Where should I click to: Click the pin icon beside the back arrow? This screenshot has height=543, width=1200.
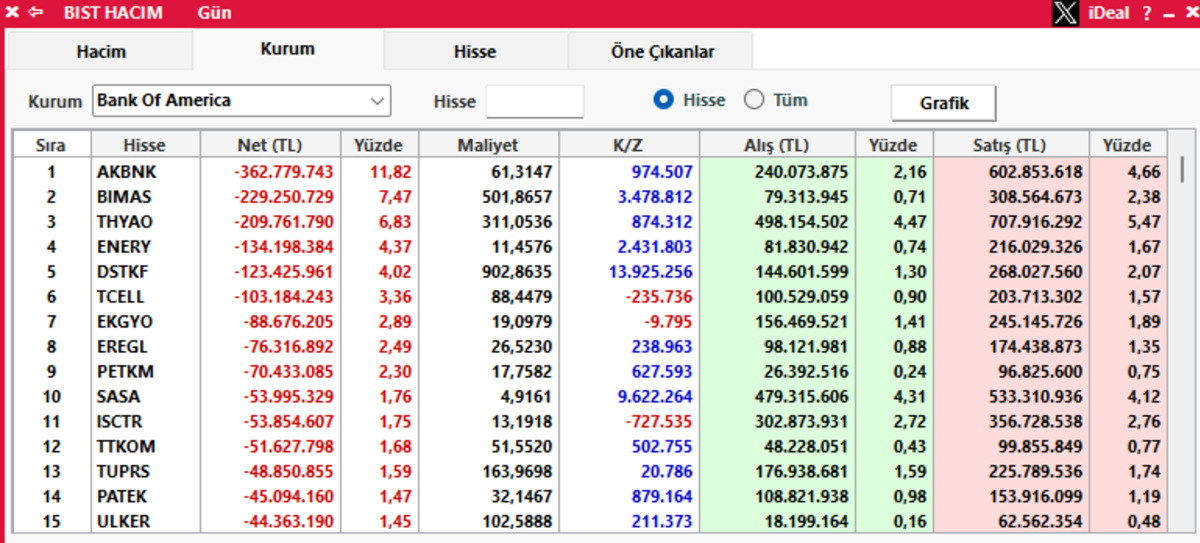tap(12, 13)
